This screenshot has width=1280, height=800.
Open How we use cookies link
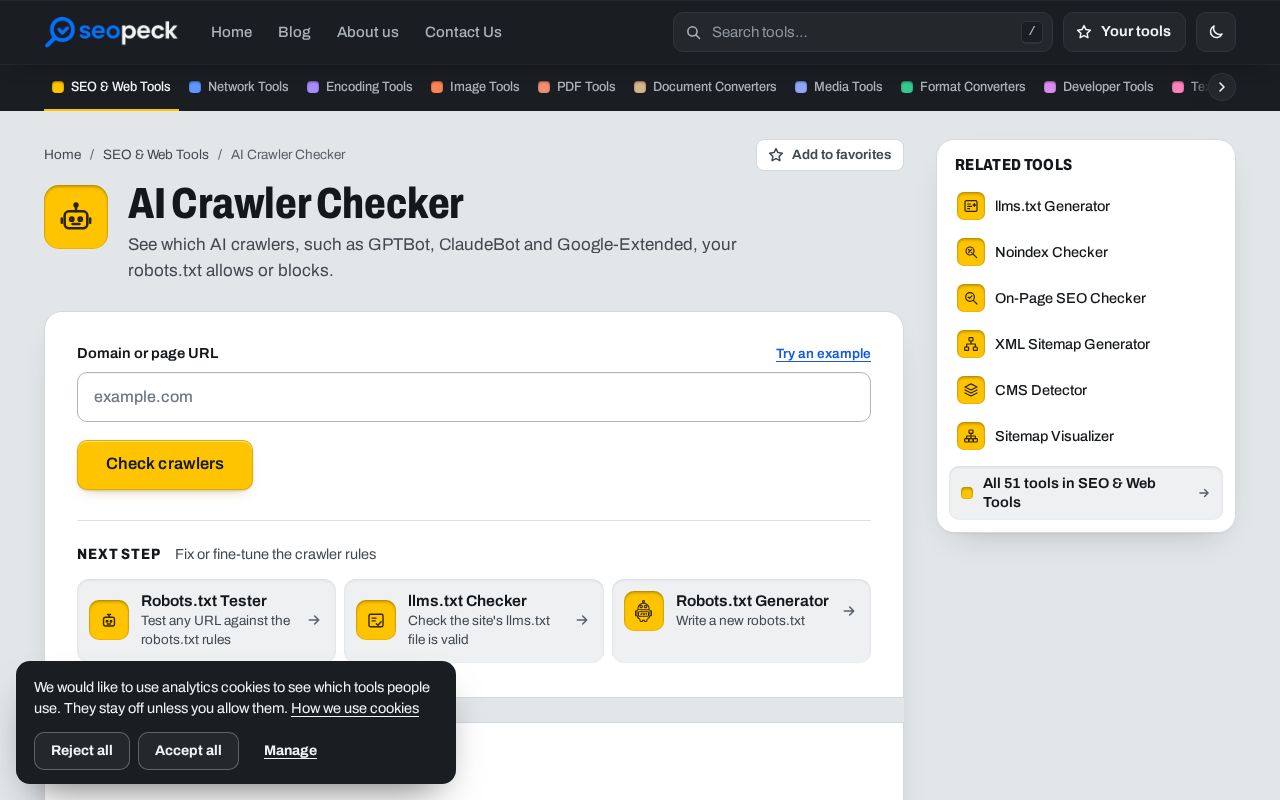pyautogui.click(x=355, y=708)
